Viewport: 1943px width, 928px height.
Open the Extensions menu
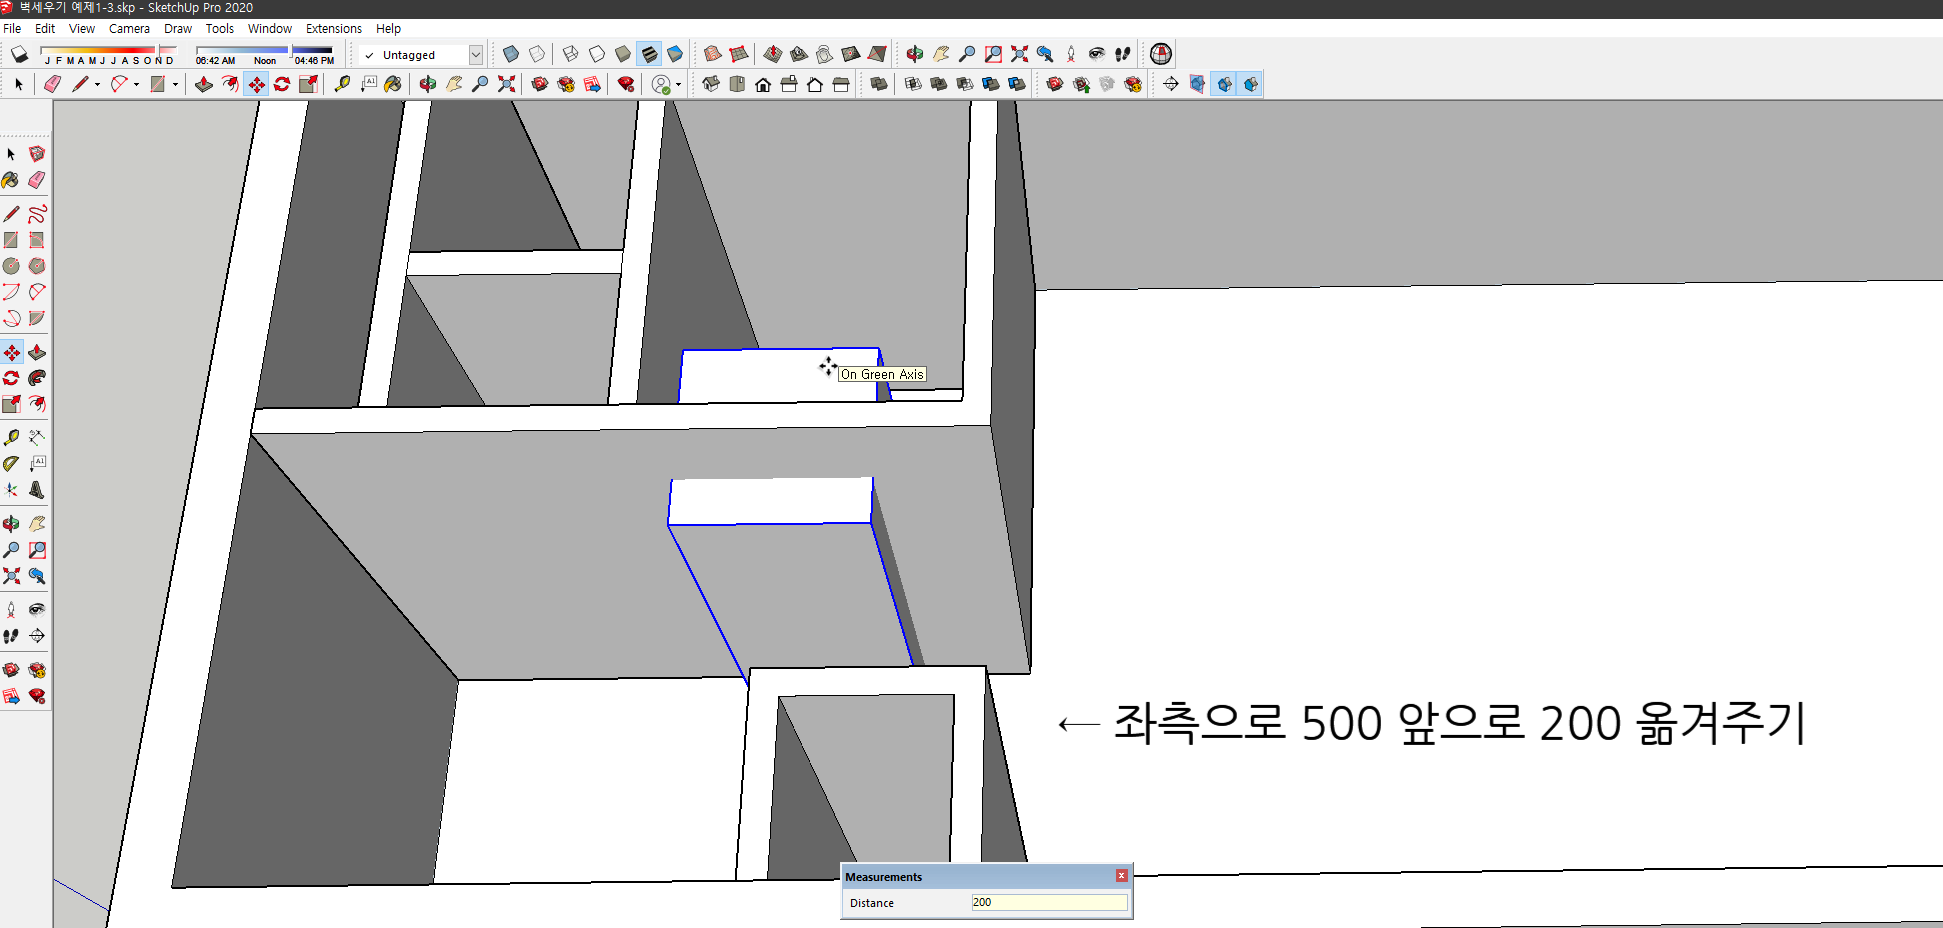[x=334, y=28]
